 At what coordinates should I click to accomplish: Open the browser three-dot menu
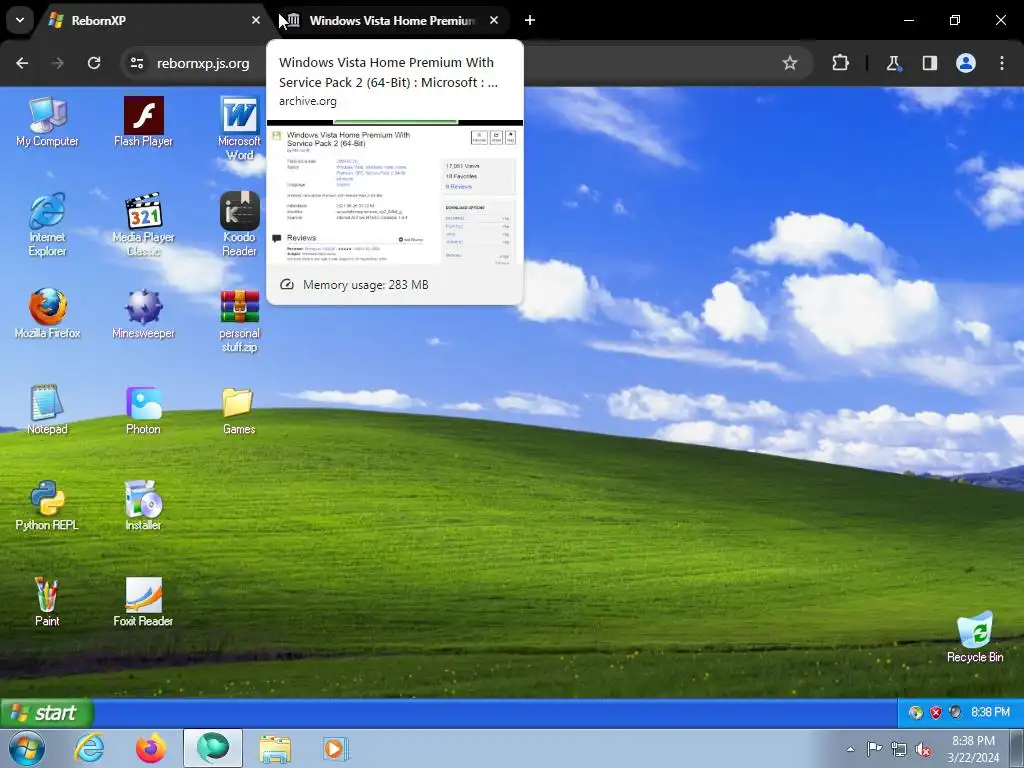(1002, 63)
